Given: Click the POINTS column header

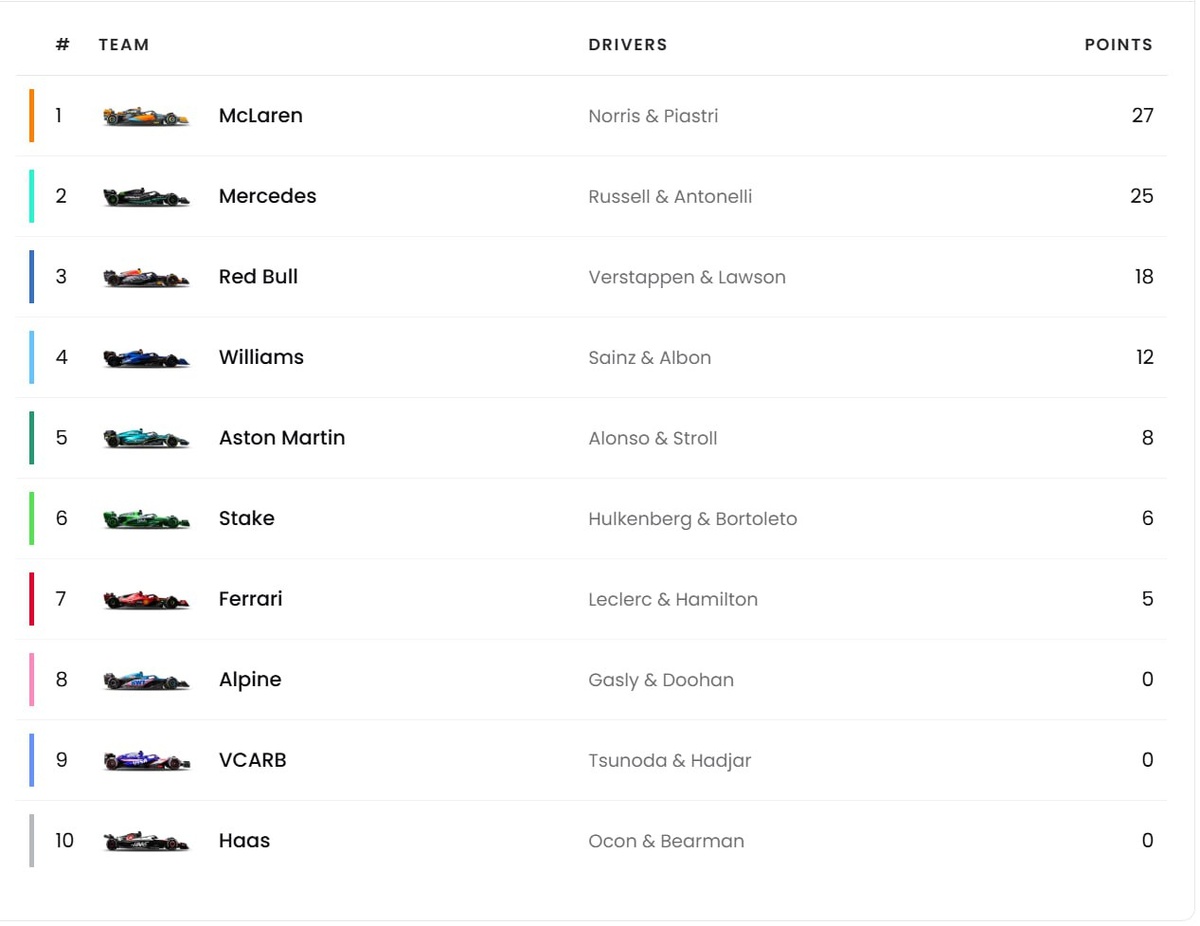Looking at the screenshot, I should pyautogui.click(x=1119, y=45).
